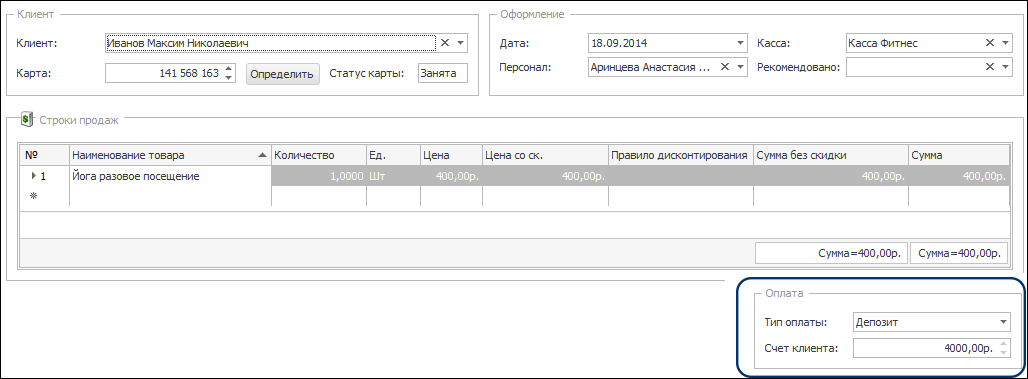The image size is (1028, 379).
Task: Click the Сумма без скидки cell in row 1
Action: pos(830,176)
